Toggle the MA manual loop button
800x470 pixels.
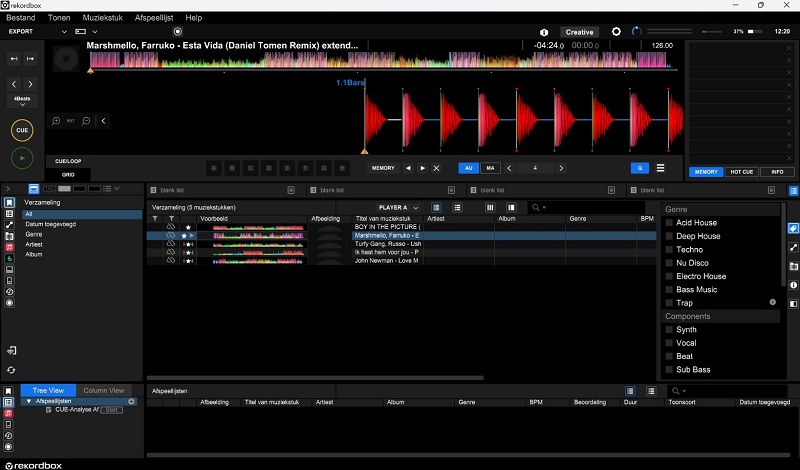[490, 168]
